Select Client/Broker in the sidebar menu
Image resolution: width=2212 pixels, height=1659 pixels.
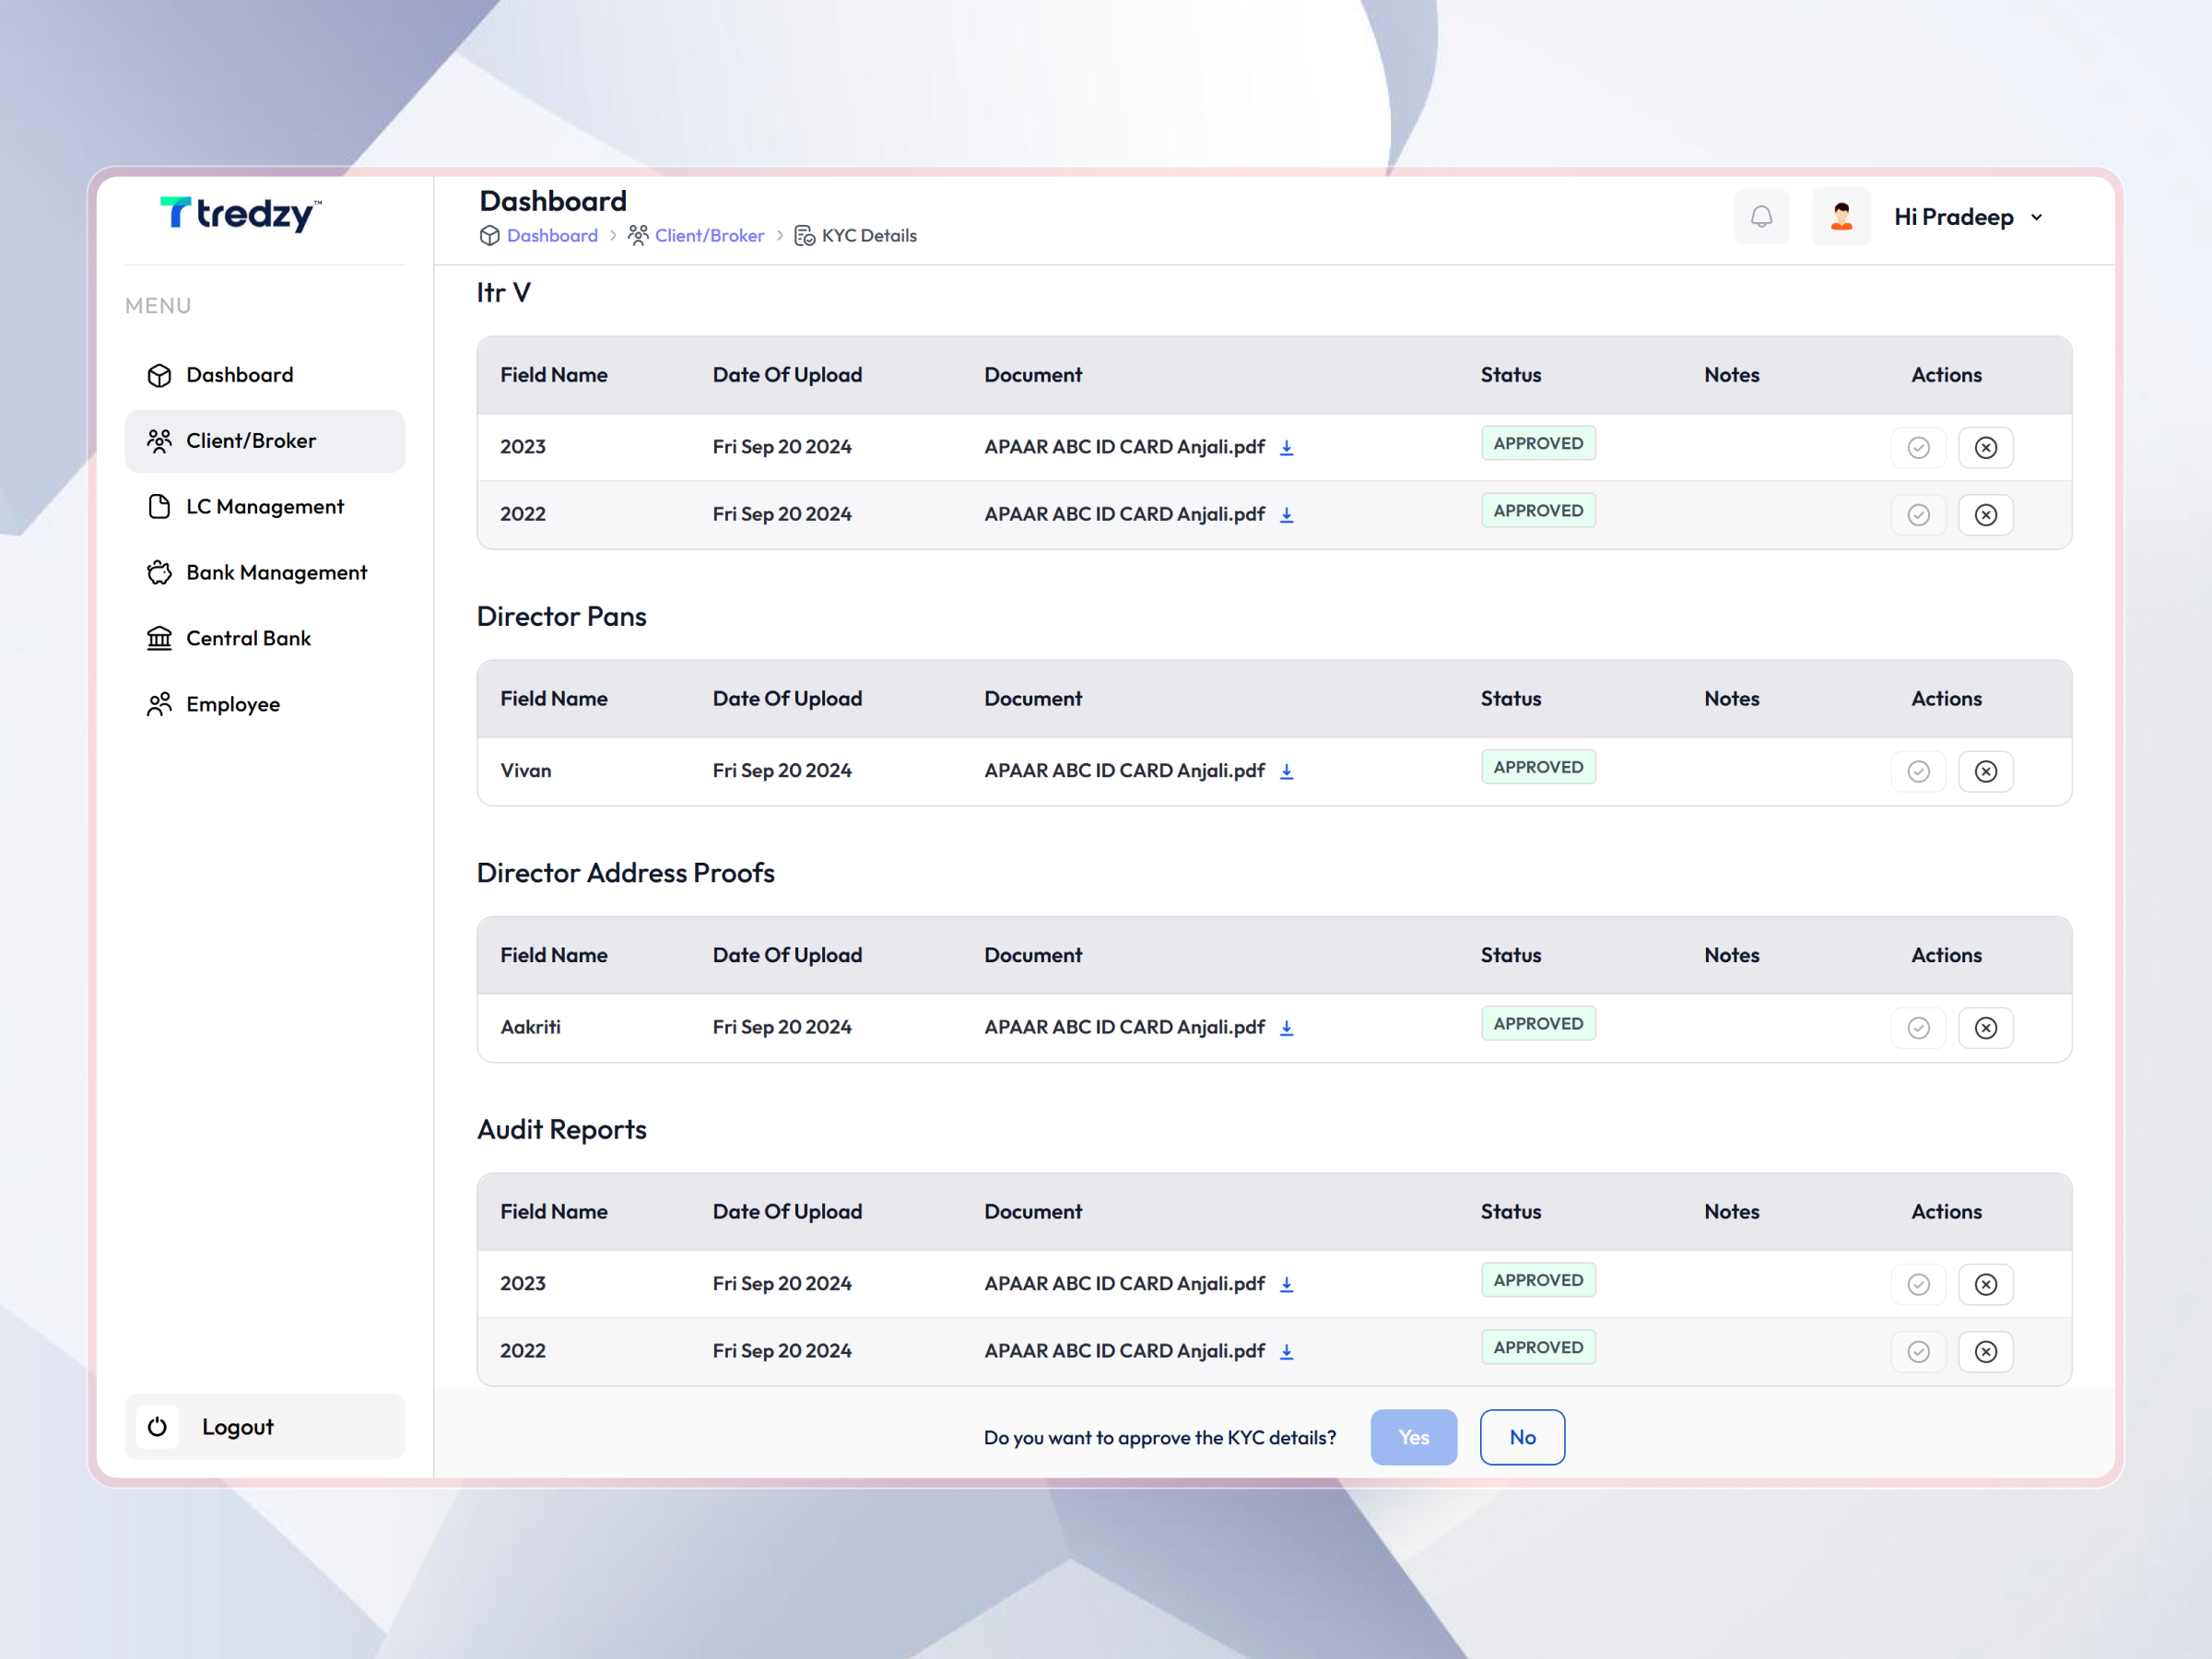[250, 440]
